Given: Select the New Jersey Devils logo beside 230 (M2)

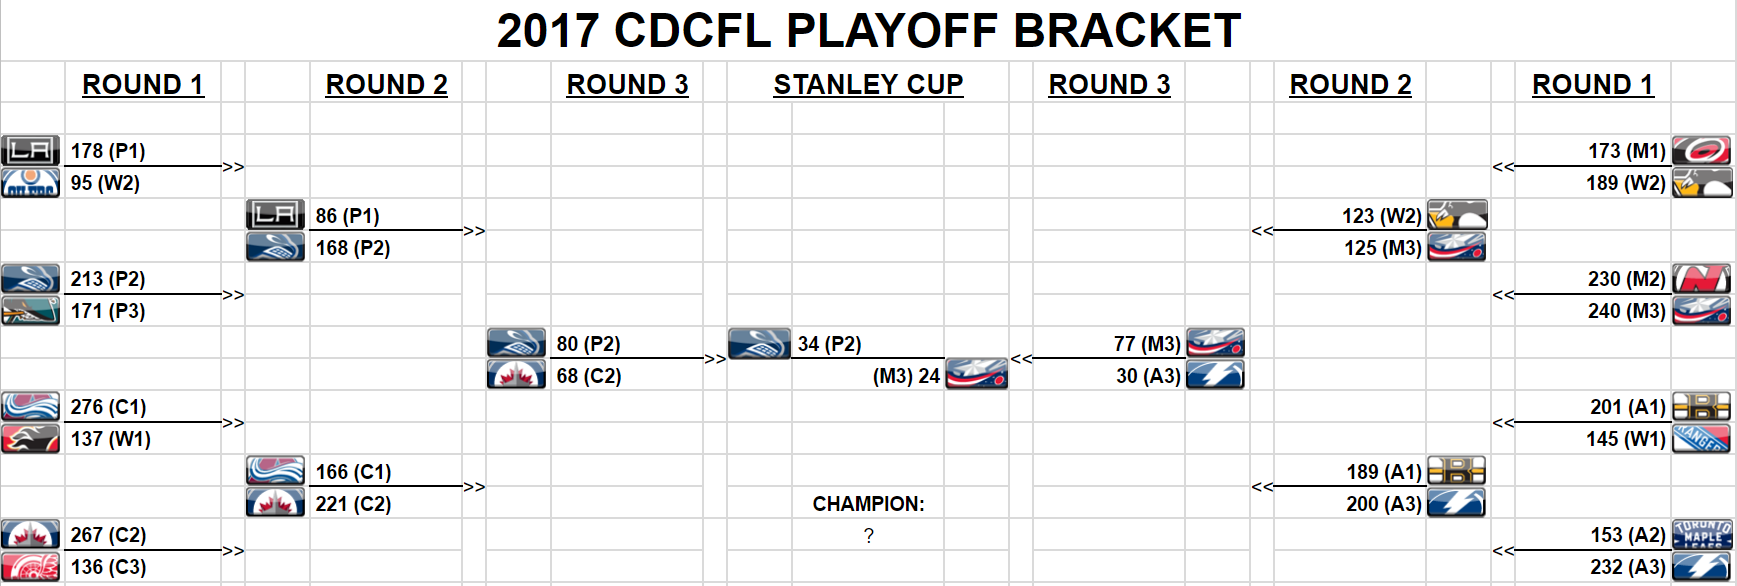Looking at the screenshot, I should pyautogui.click(x=1702, y=279).
